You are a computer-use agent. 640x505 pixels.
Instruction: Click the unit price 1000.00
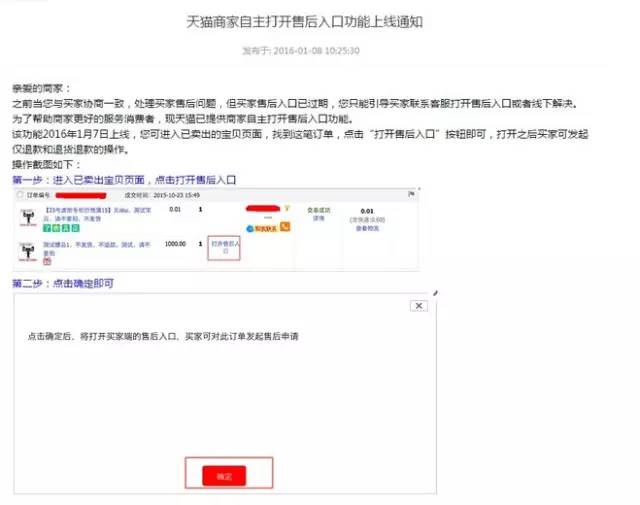[x=175, y=244]
